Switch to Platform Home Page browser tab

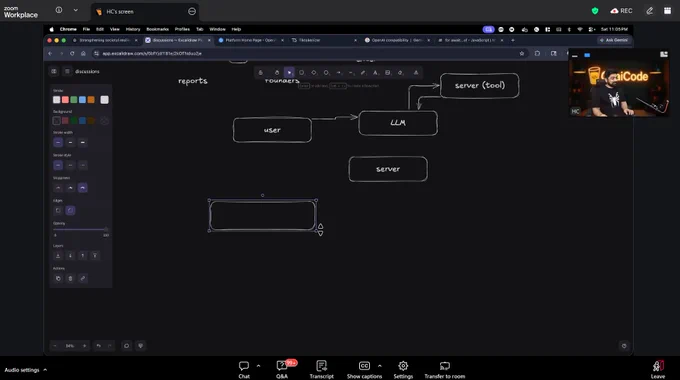pyautogui.click(x=251, y=40)
